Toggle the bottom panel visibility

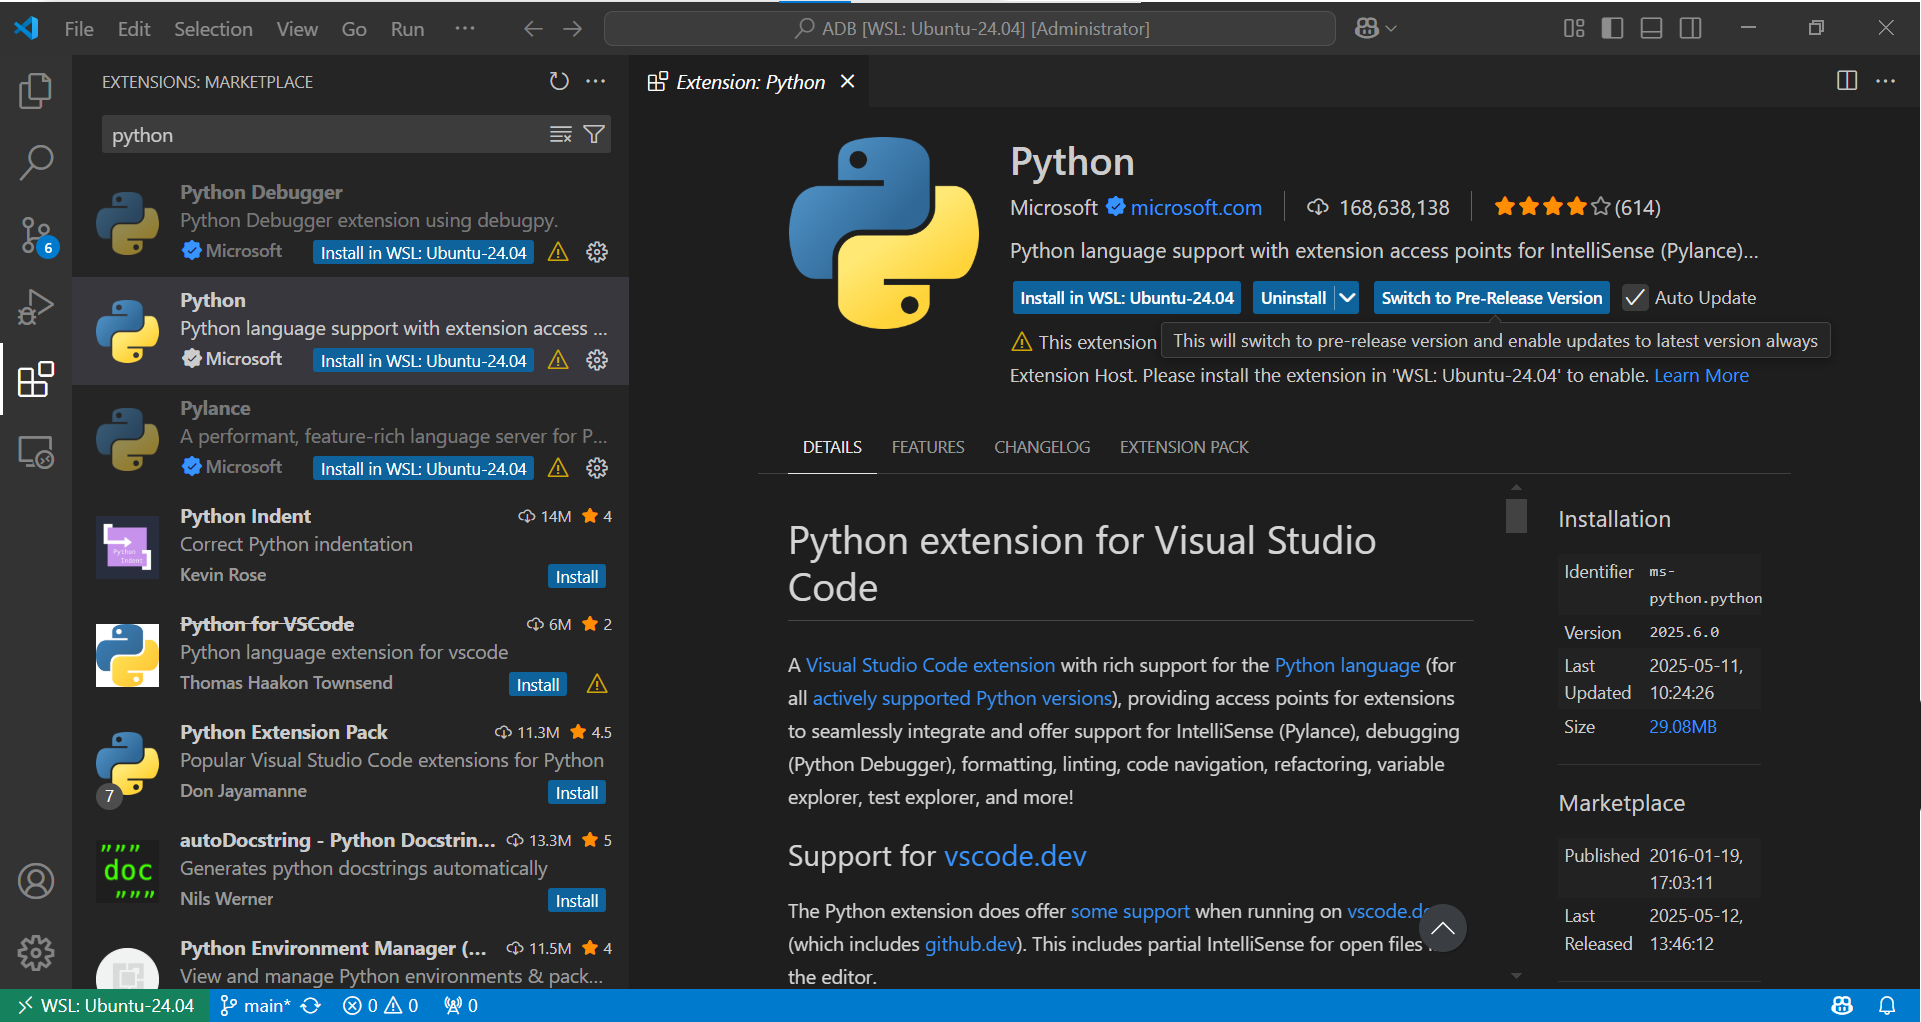(x=1651, y=28)
